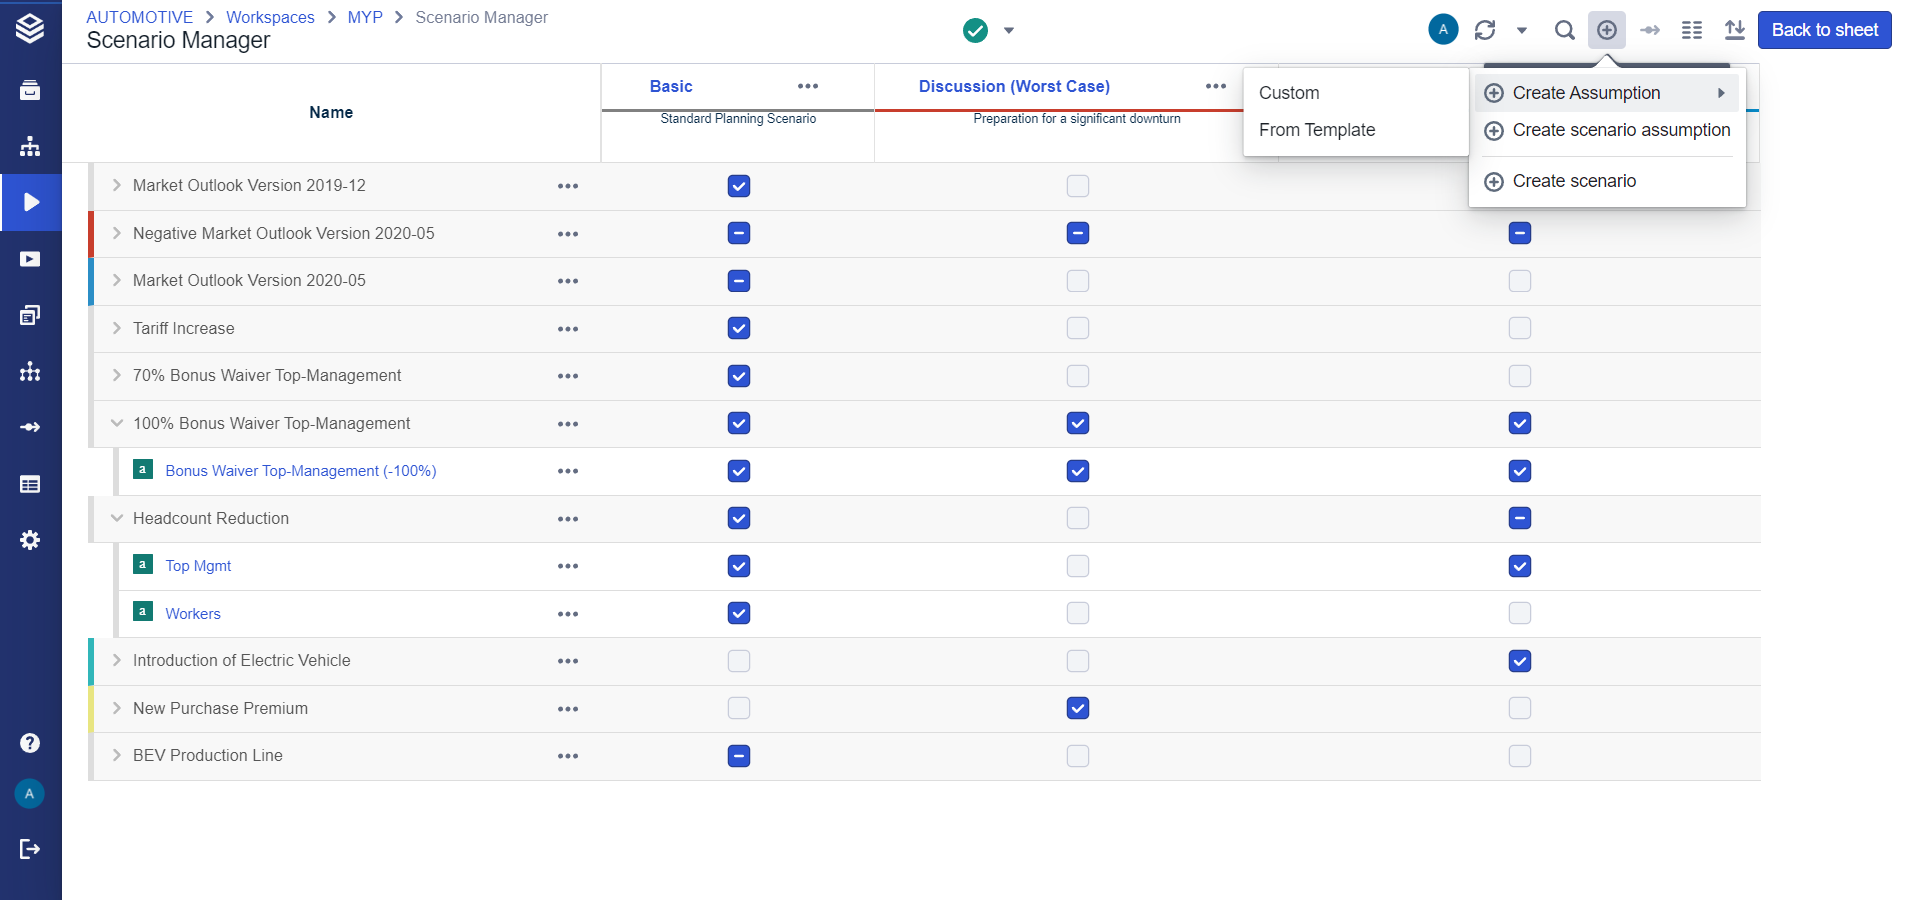Click red color bar of Negative Market Outlook
This screenshot has width=1918, height=900.
91,234
